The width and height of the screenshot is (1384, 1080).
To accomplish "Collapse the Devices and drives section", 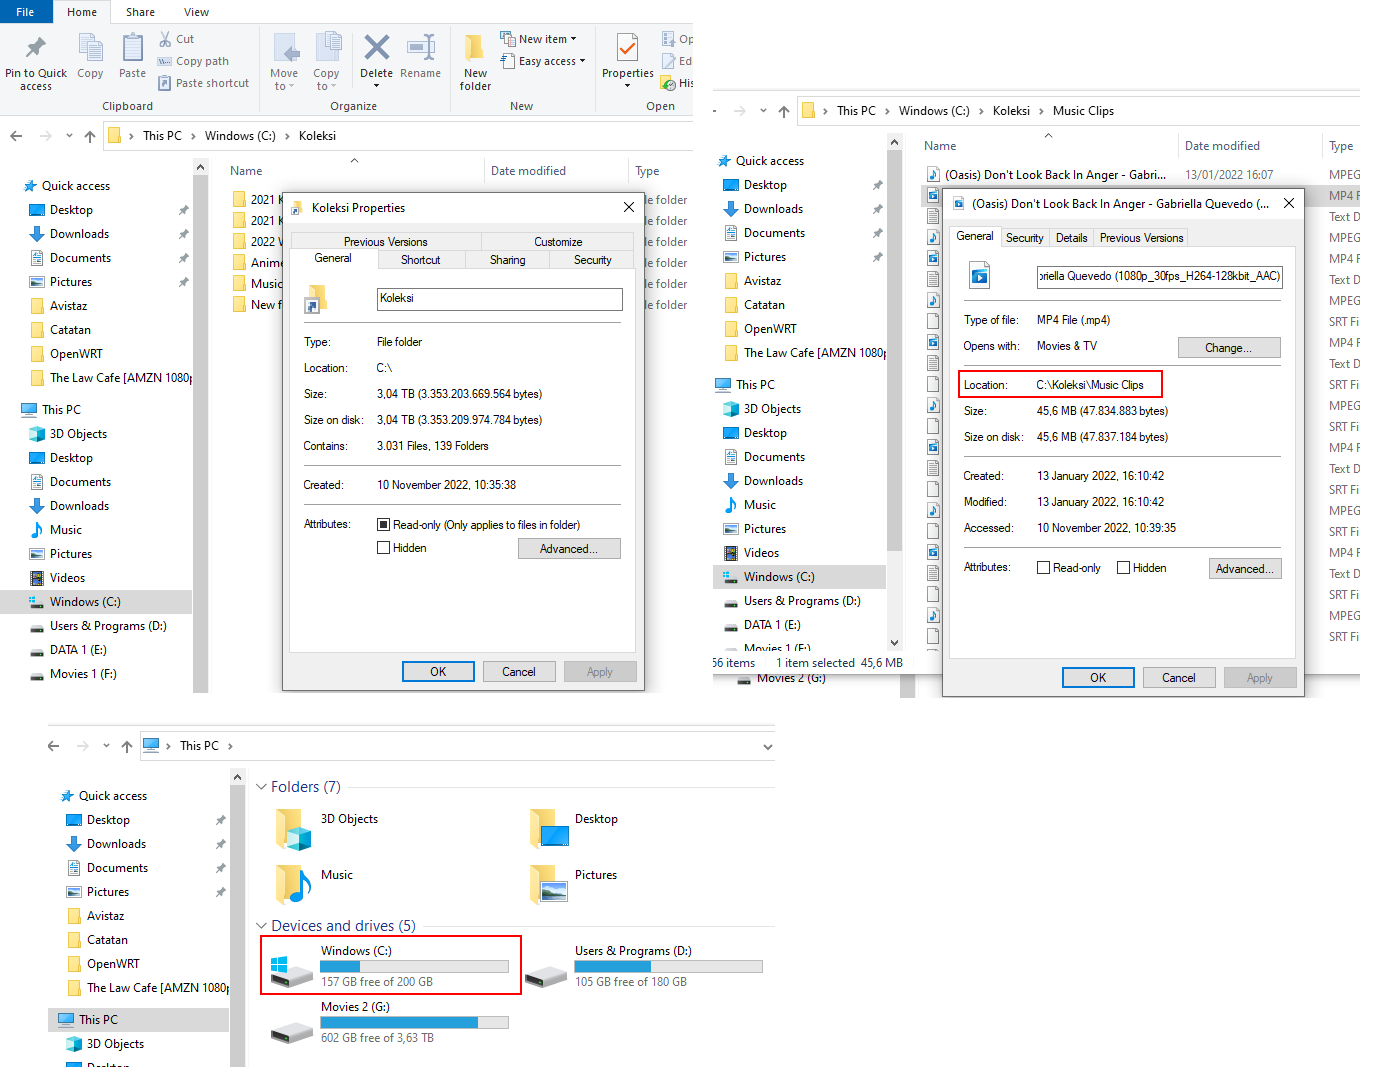I will click(x=262, y=925).
